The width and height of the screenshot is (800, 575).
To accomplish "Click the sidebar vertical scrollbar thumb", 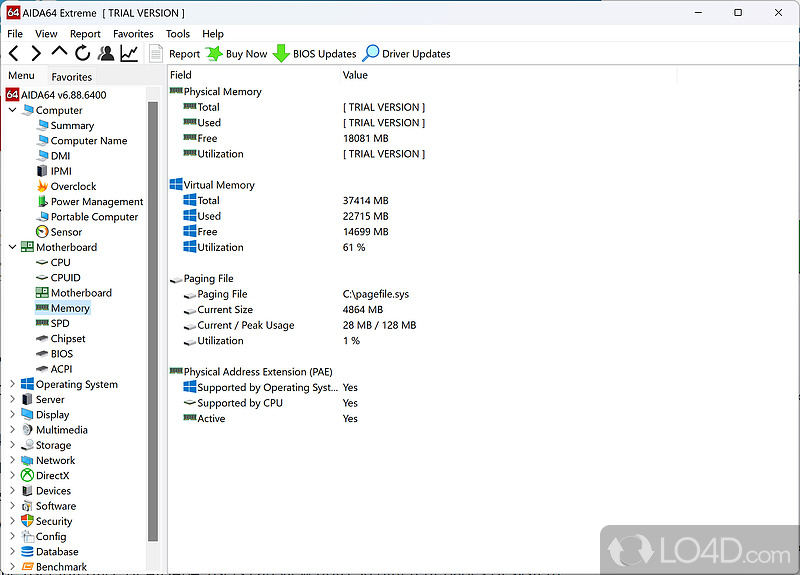I will (x=153, y=321).
